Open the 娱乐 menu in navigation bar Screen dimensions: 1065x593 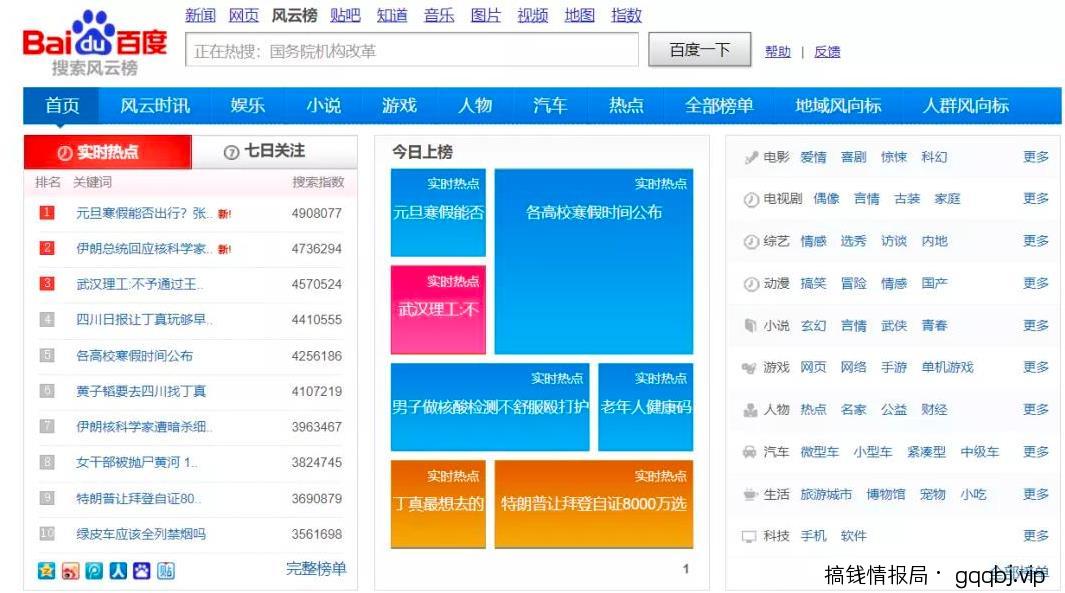click(x=245, y=105)
